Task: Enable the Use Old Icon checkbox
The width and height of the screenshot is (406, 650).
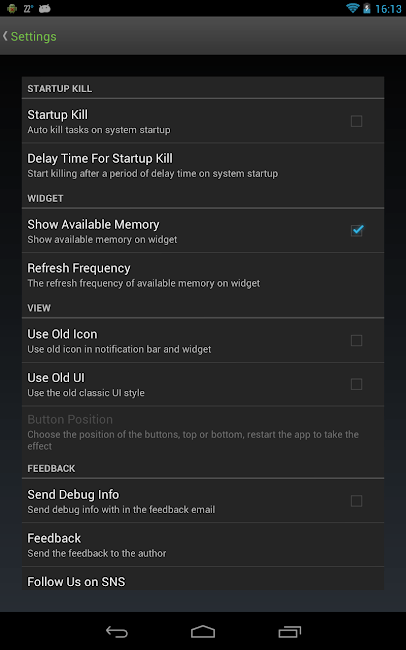Action: 356,340
